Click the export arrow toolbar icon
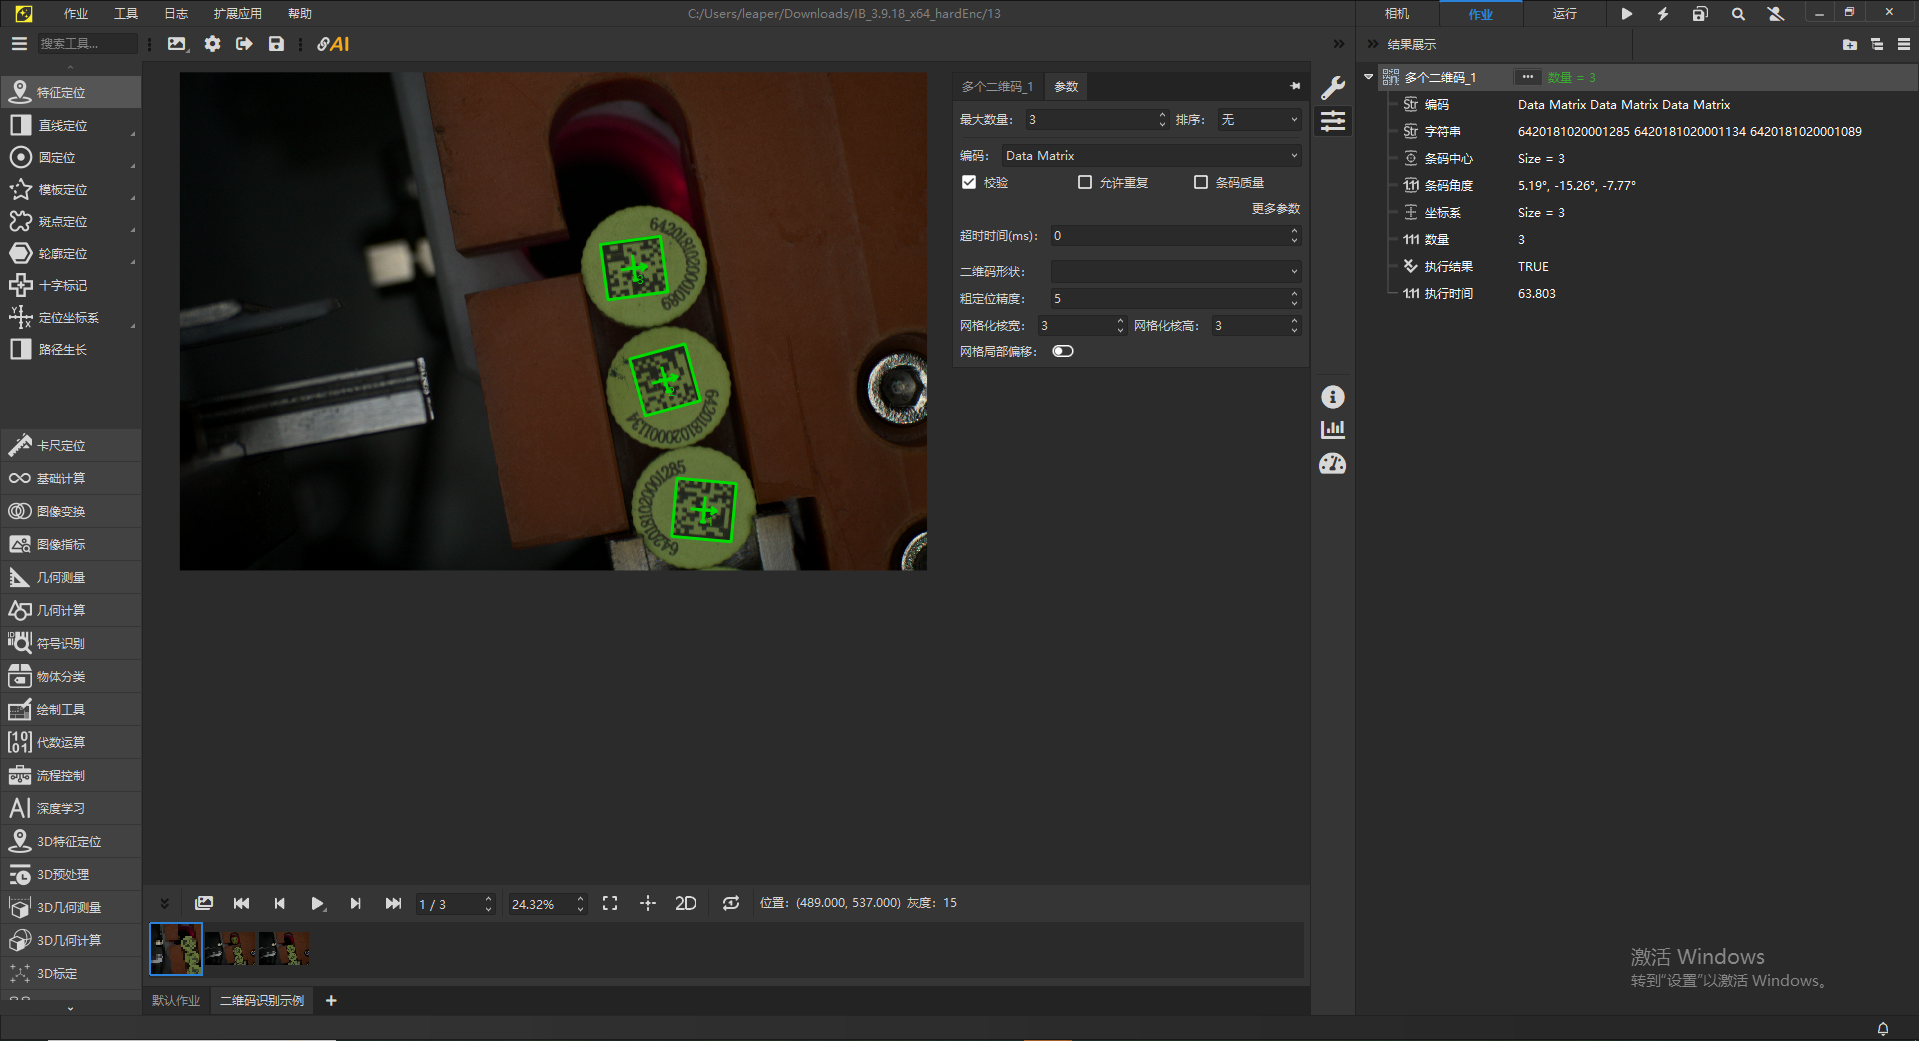Viewport: 1919px width, 1041px height. (x=244, y=44)
